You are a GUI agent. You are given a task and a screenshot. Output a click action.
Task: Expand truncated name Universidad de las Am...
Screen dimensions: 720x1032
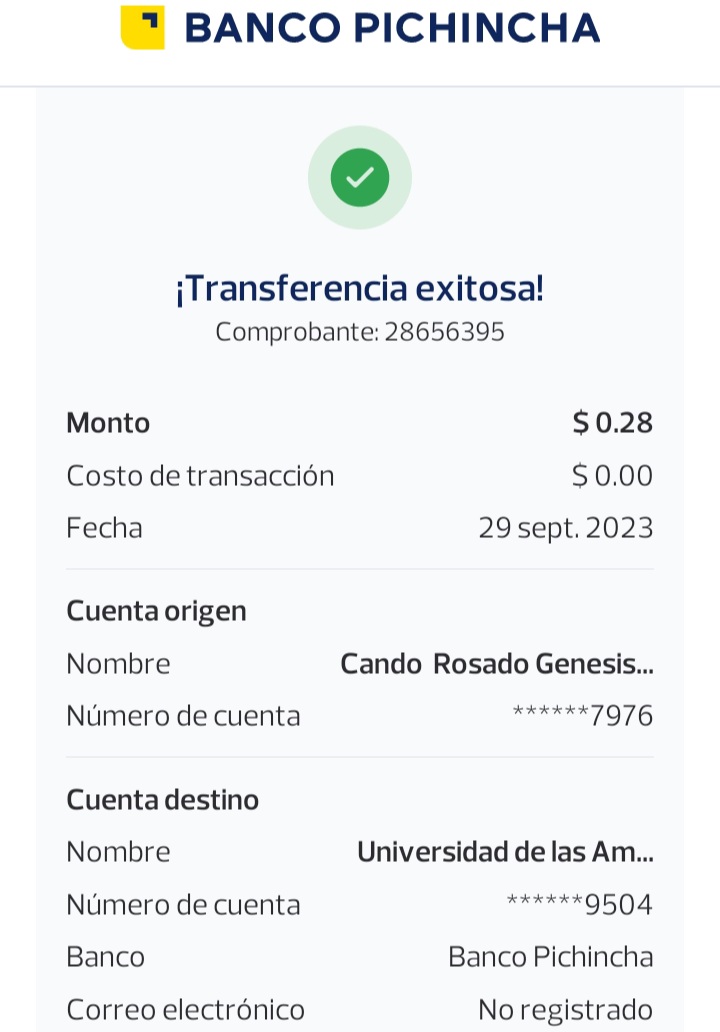click(505, 852)
